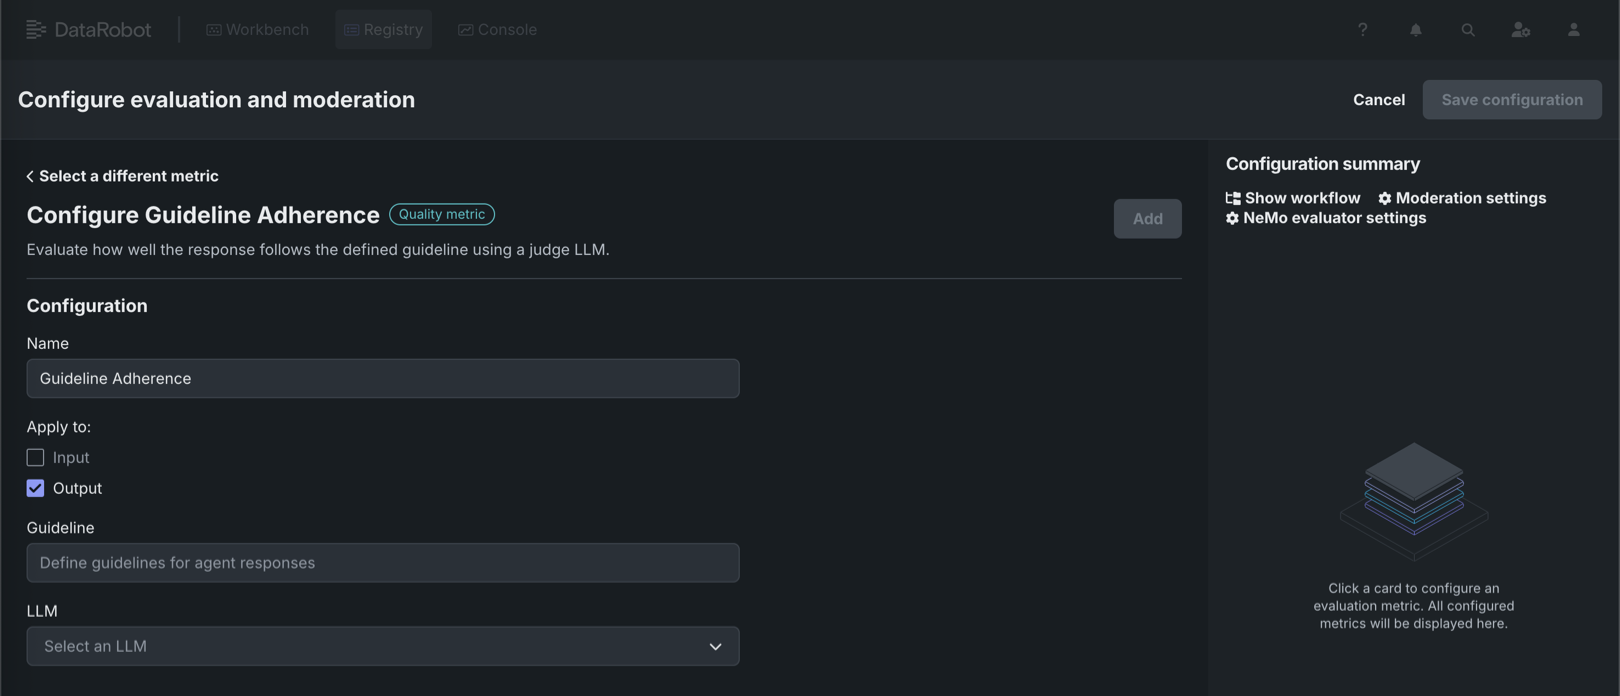
Task: Open the Registry tab
Action: [x=383, y=30]
